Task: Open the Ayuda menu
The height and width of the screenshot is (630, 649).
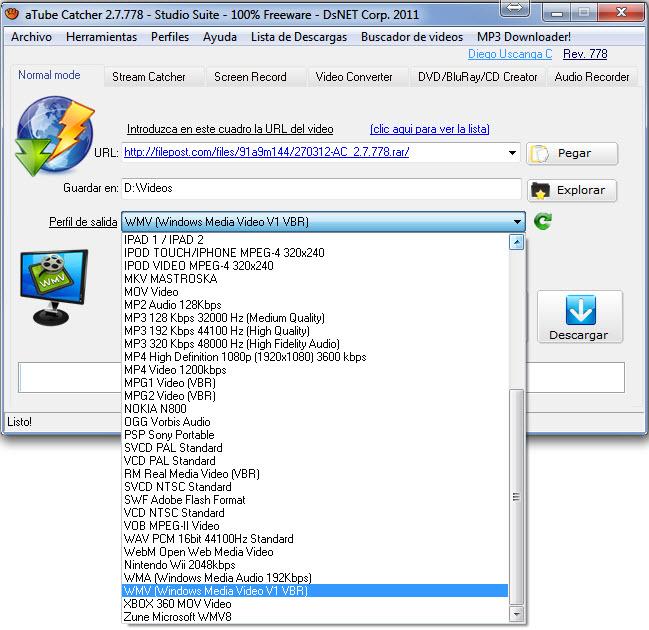Action: (220, 37)
